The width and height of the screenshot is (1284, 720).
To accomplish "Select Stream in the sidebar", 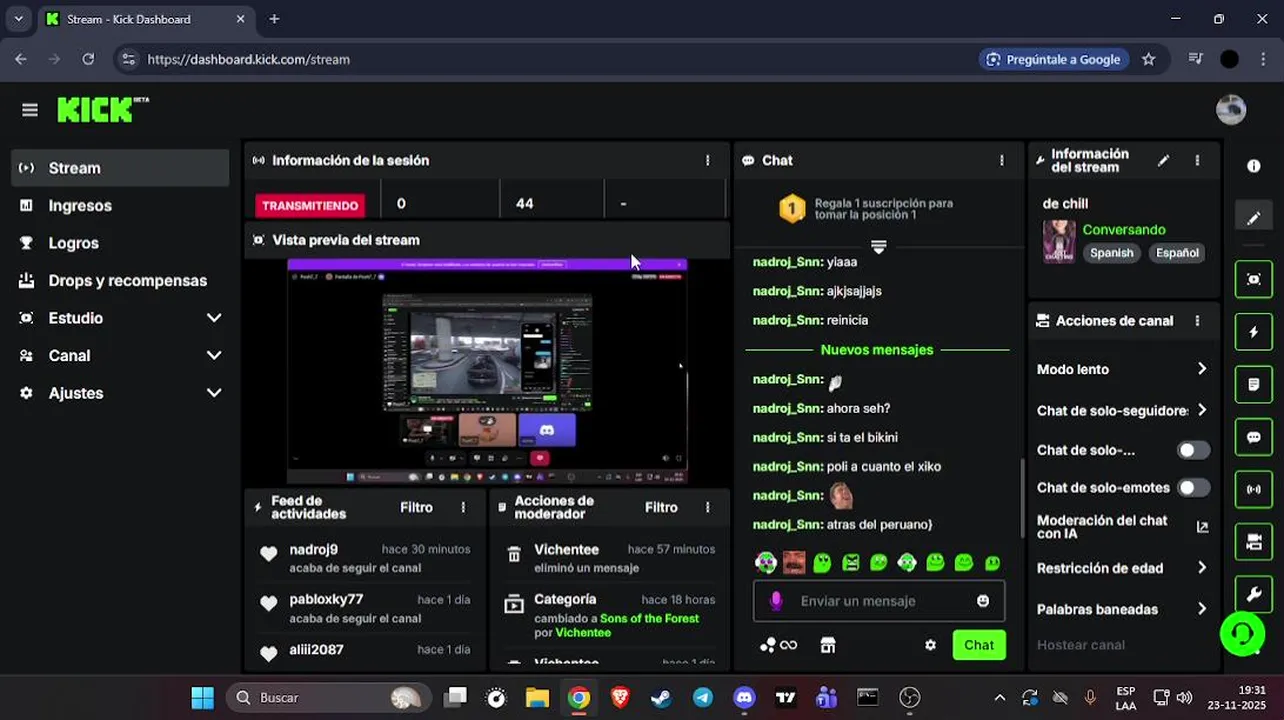I will (x=120, y=168).
